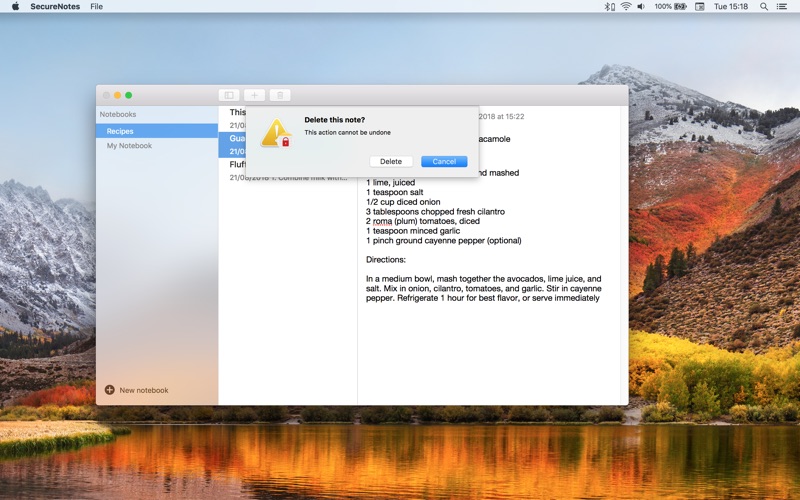
Task: Click the cayenne pepper (optional) line
Action: 443,241
